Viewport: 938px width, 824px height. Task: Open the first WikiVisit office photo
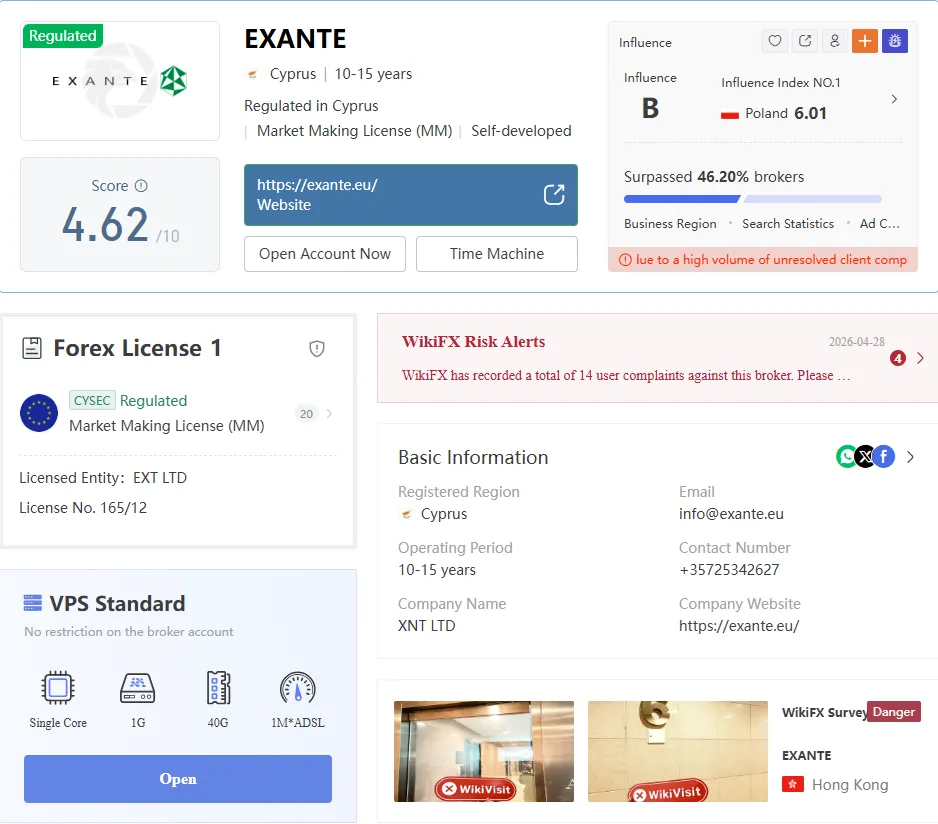pyautogui.click(x=483, y=751)
